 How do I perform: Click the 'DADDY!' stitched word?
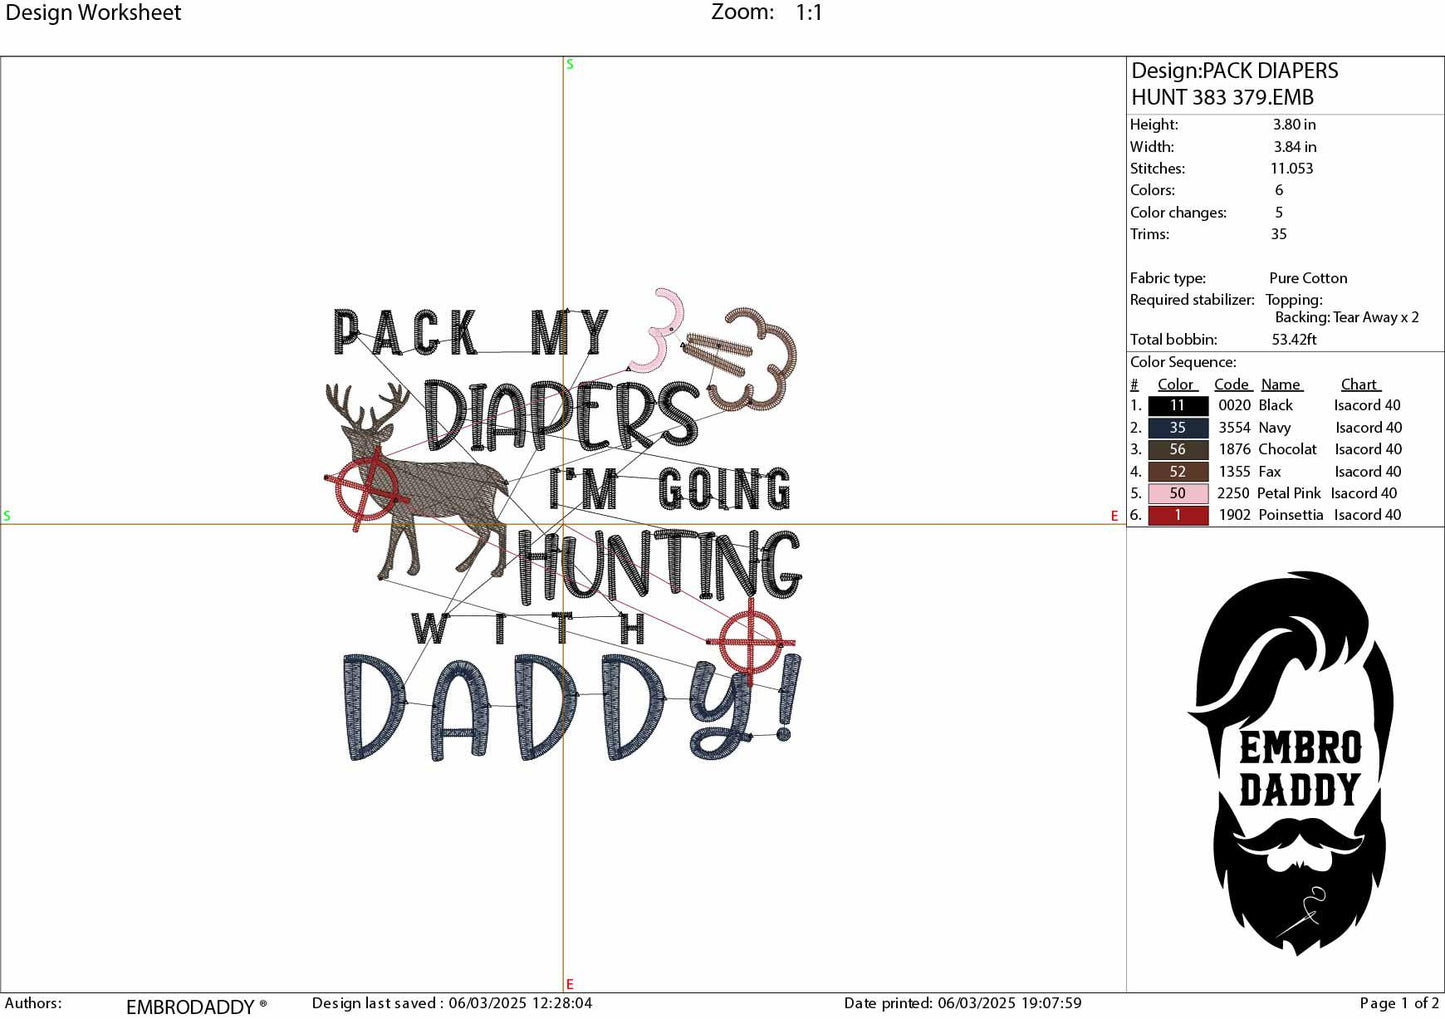coord(572,705)
